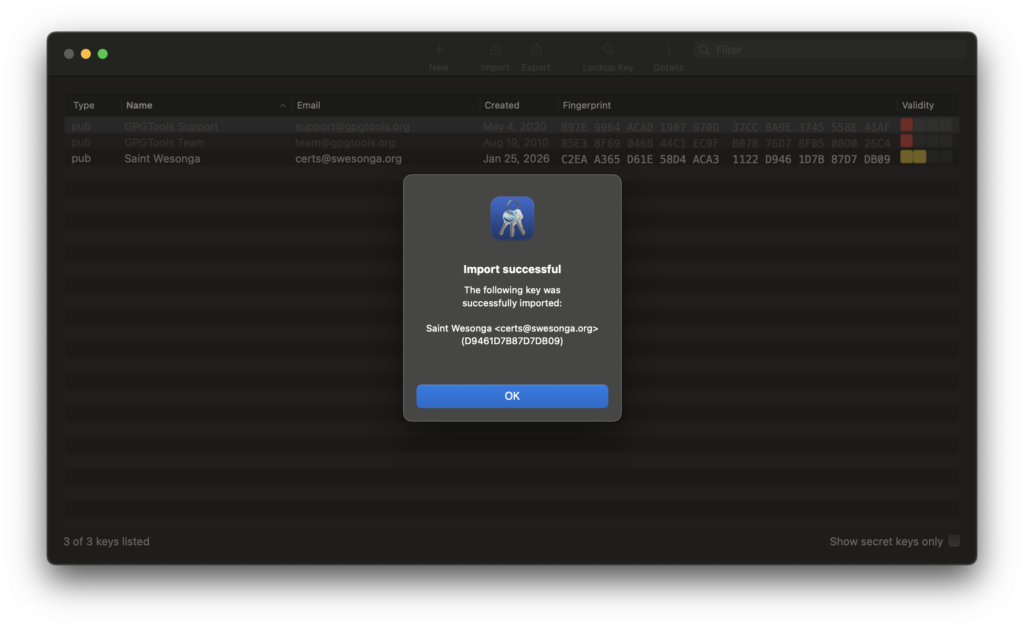This screenshot has width=1024, height=627.
Task: Open Lookup Key search tool
Action: click(x=608, y=50)
